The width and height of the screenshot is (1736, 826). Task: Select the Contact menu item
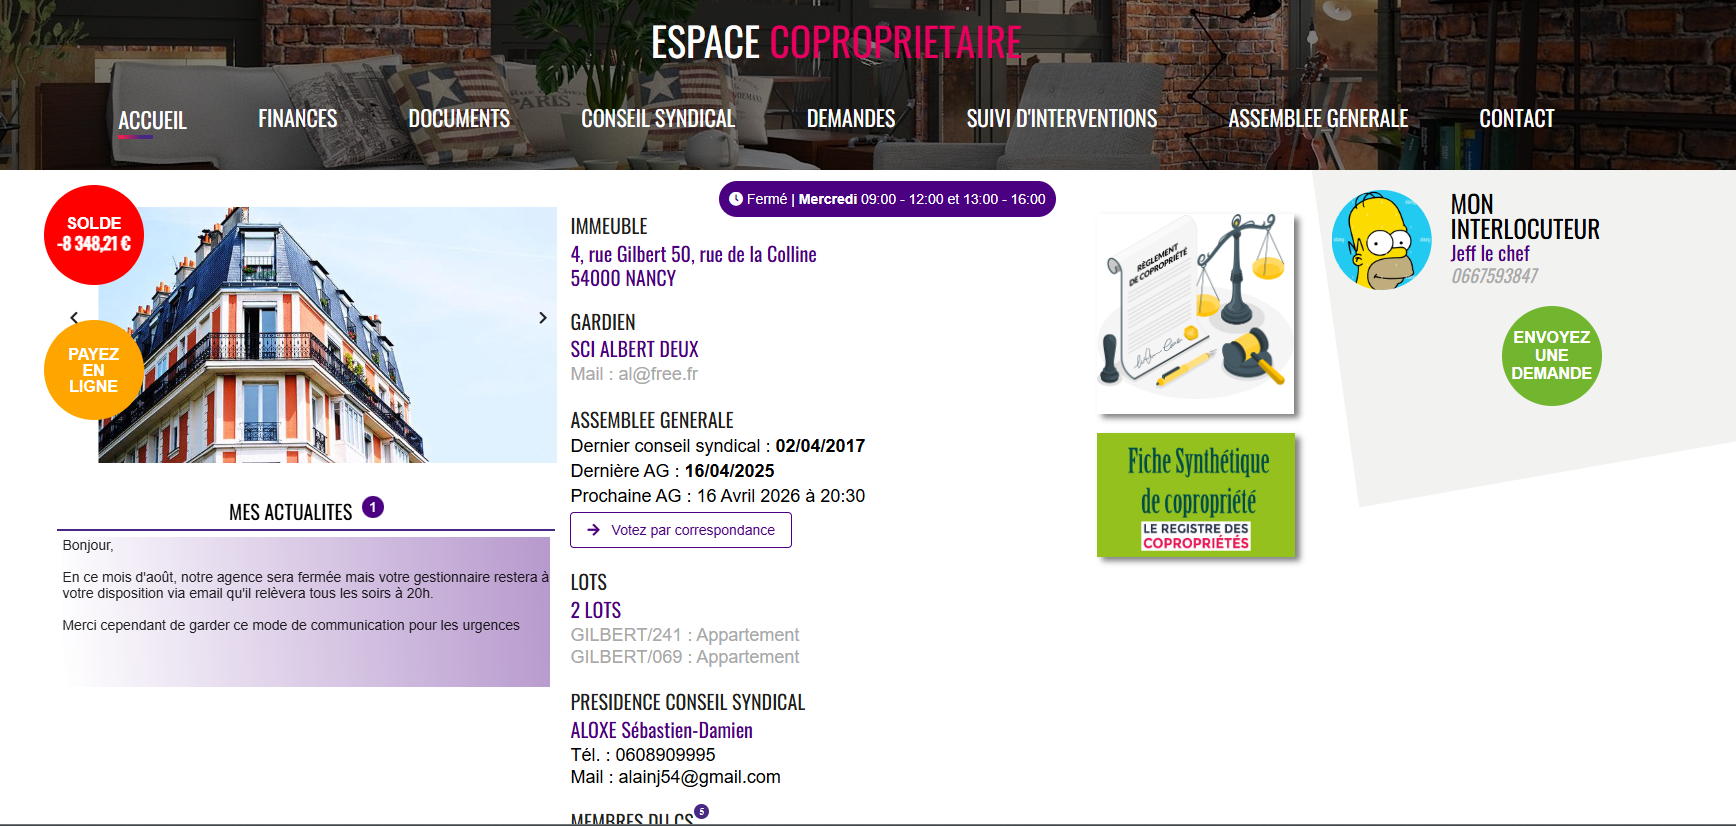[x=1516, y=119]
